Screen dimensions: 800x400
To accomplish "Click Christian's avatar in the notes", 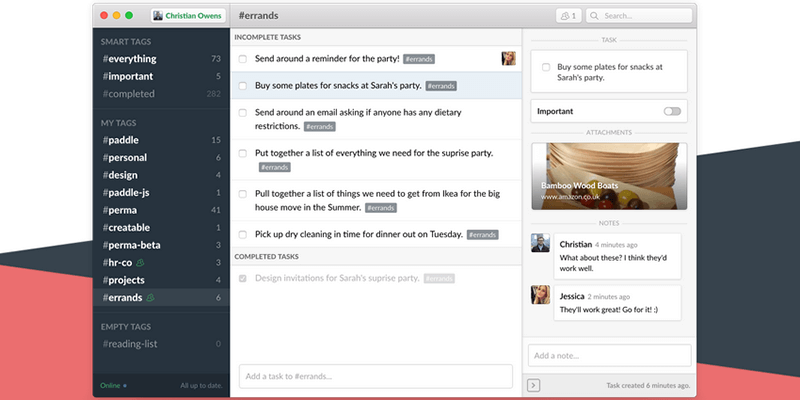I will pyautogui.click(x=540, y=244).
